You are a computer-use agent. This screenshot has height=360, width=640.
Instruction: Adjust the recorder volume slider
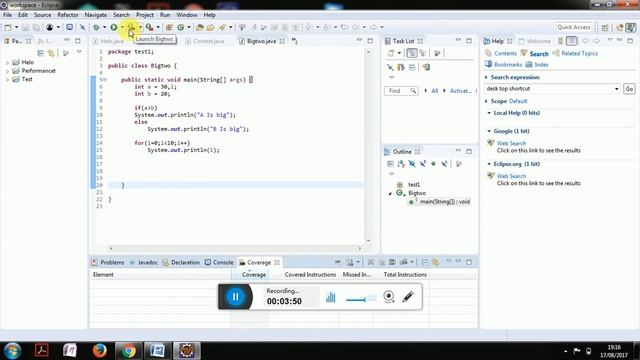pos(361,299)
